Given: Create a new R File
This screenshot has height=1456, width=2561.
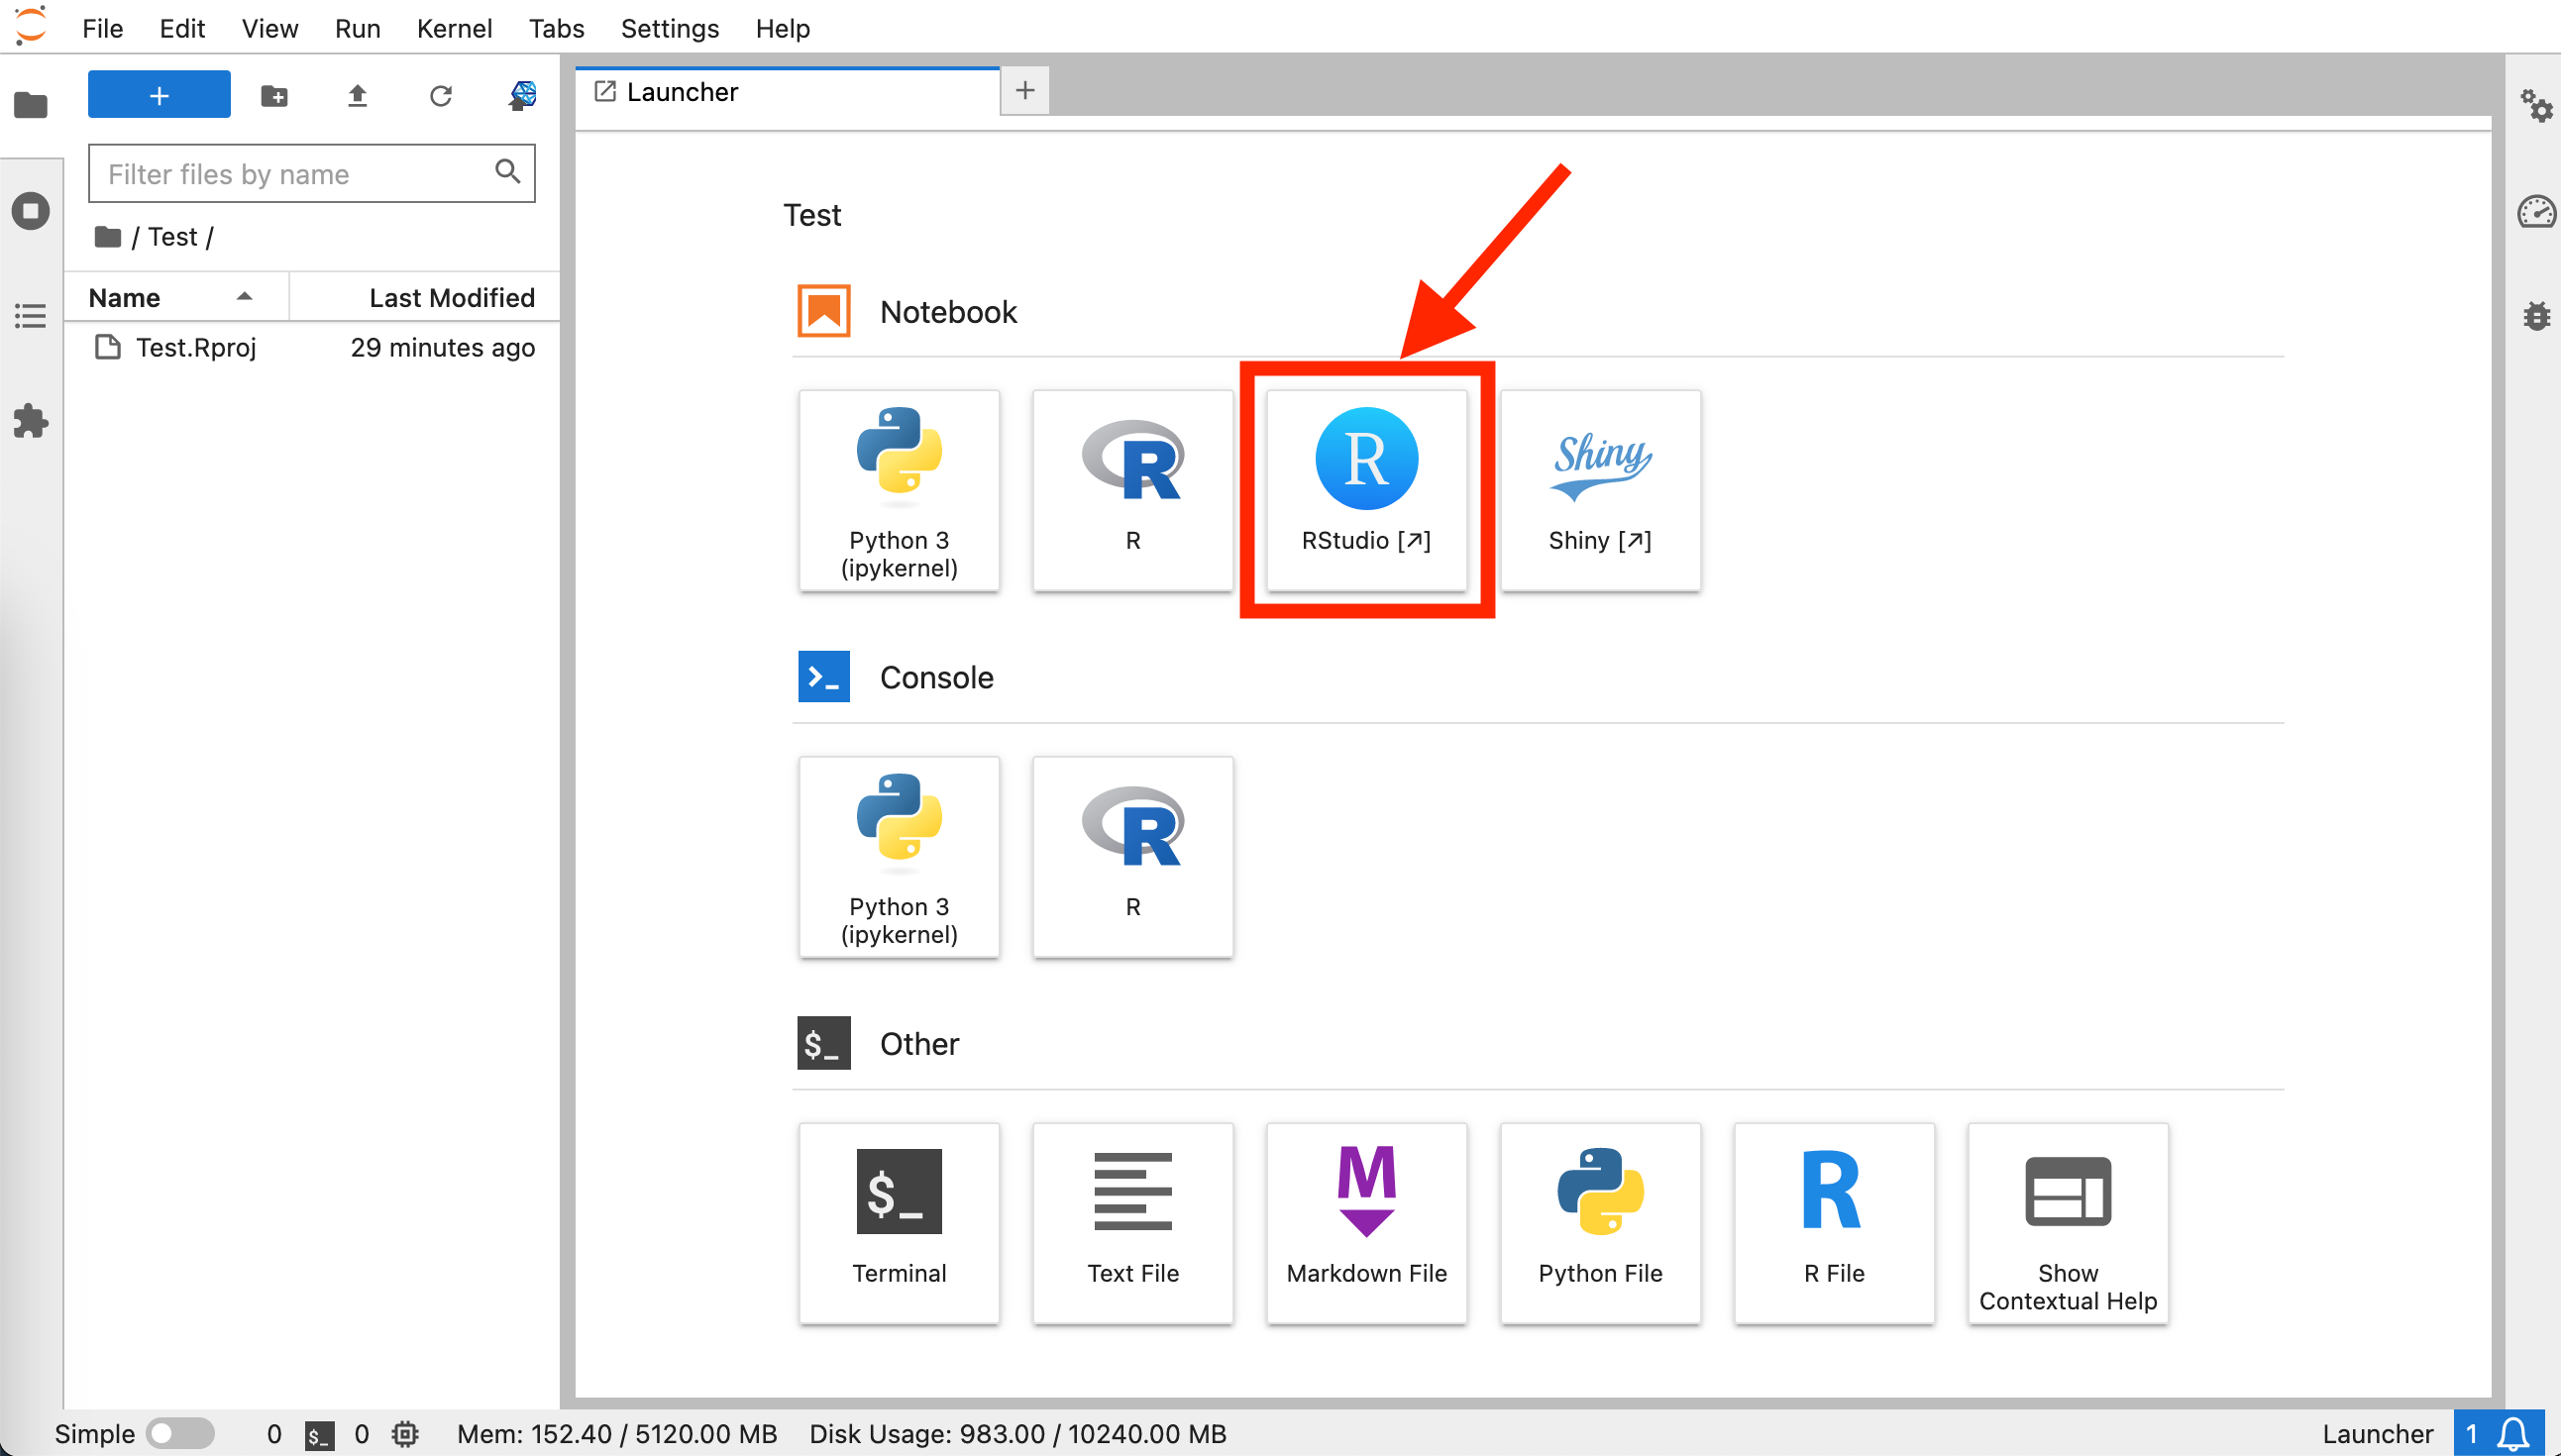Looking at the screenshot, I should pos(1834,1223).
